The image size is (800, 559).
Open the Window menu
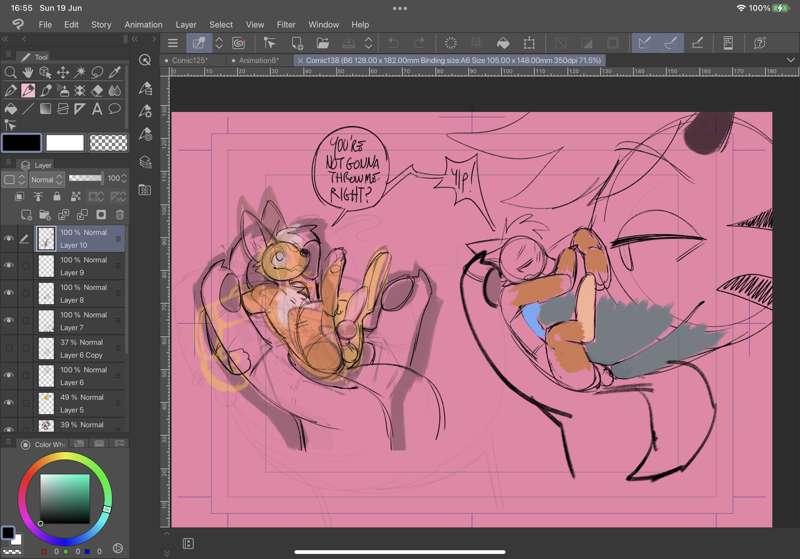[323, 24]
